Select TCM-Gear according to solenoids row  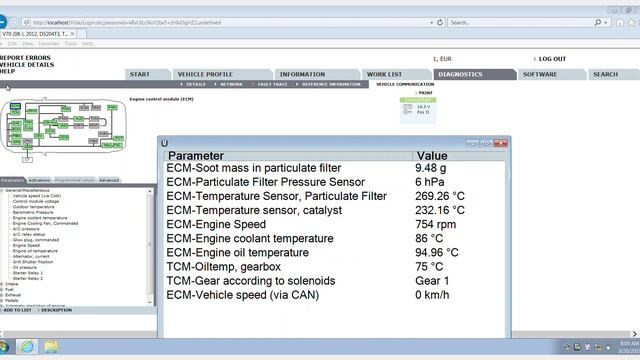[335, 281]
